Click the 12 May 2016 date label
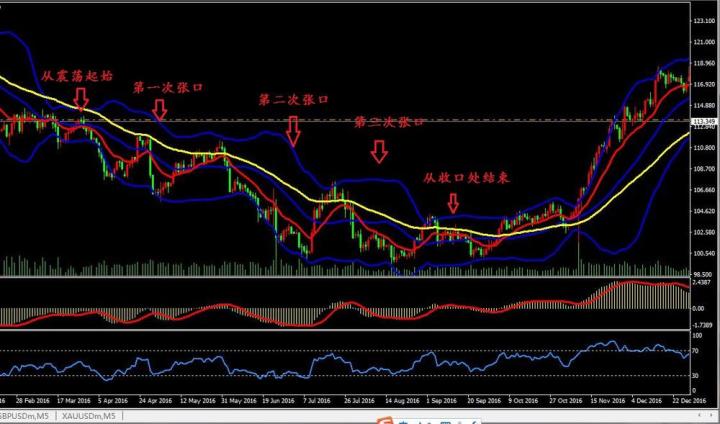This screenshot has width=720, height=424. (197, 401)
